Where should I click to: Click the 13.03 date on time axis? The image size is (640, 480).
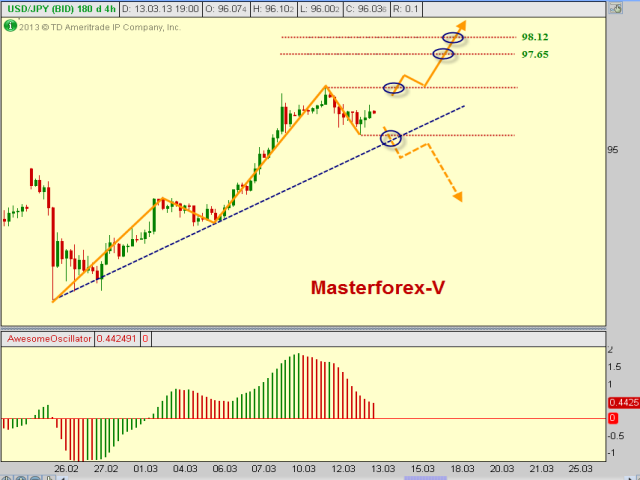pos(382,469)
